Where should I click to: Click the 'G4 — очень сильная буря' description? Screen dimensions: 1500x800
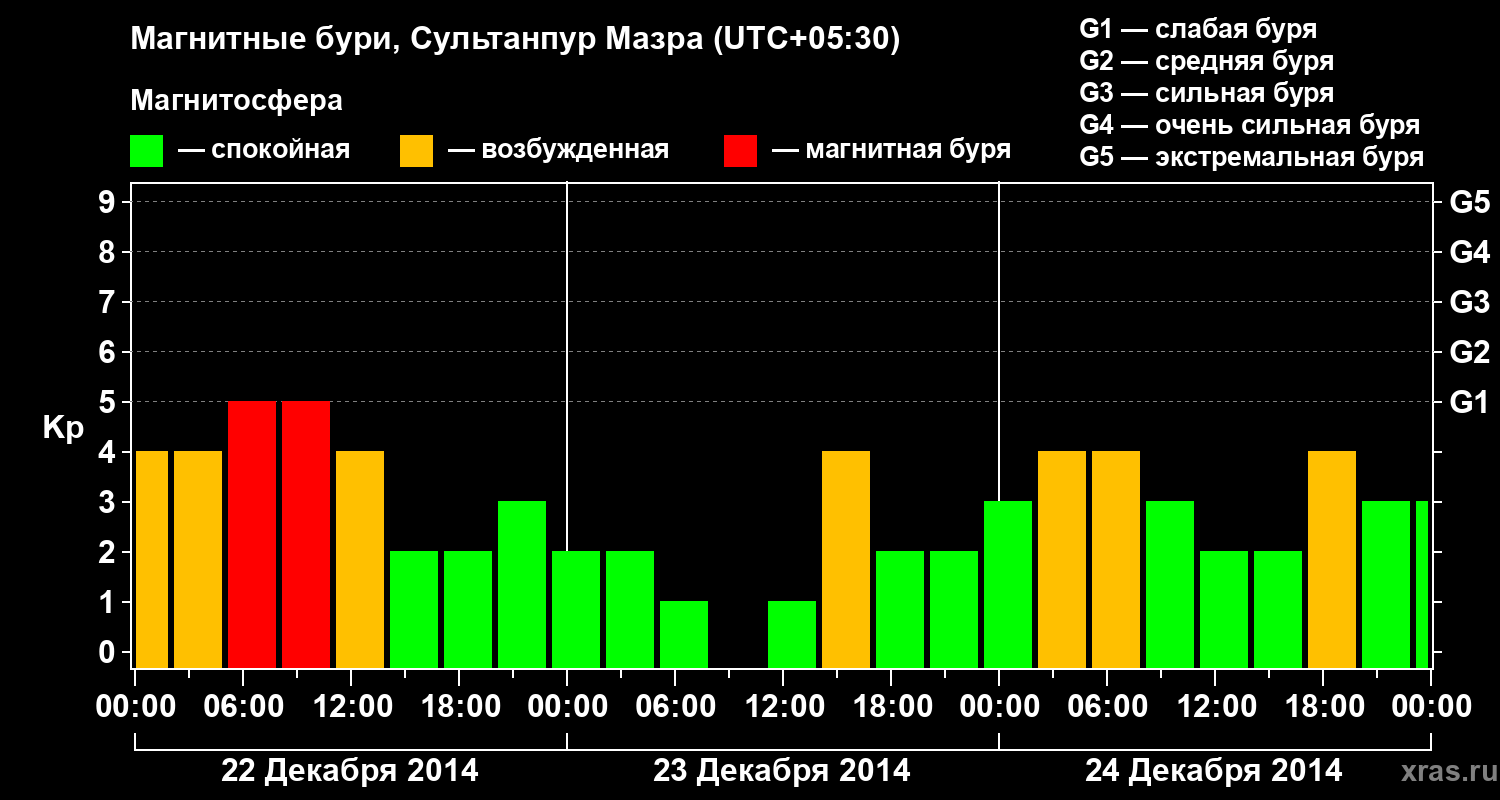(1250, 125)
